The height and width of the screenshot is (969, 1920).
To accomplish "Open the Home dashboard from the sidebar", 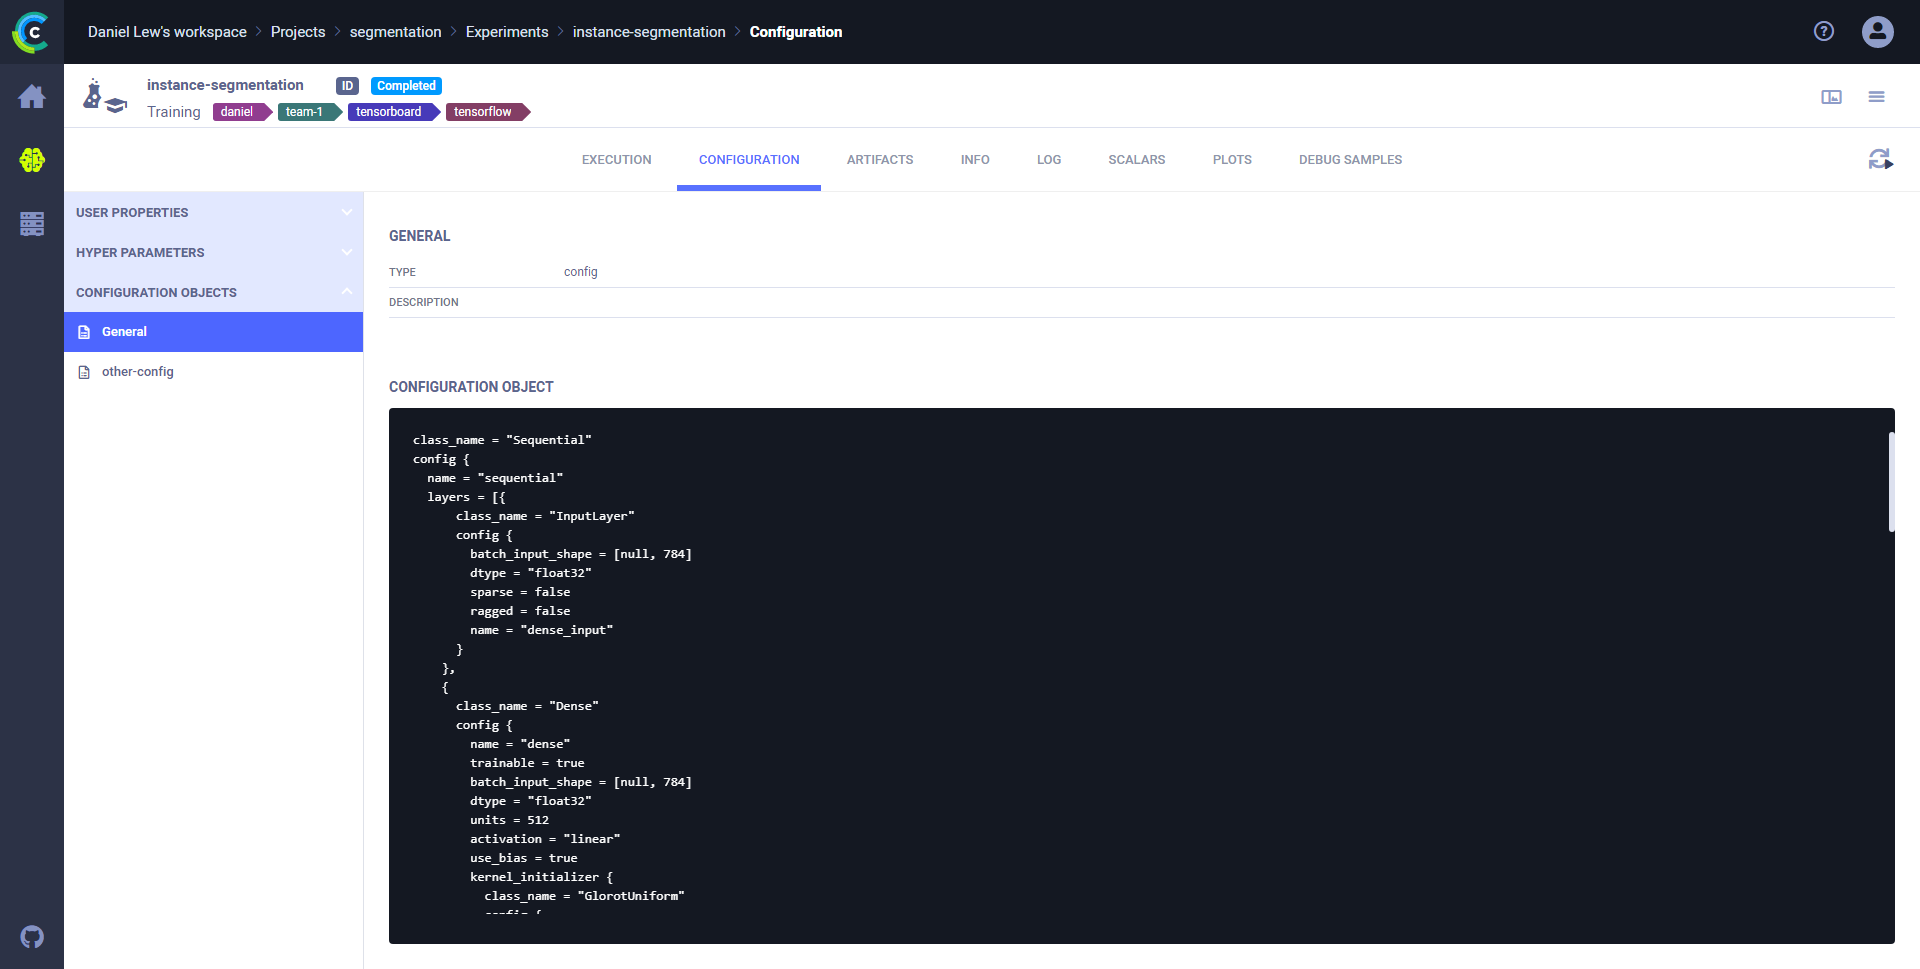I will (32, 96).
